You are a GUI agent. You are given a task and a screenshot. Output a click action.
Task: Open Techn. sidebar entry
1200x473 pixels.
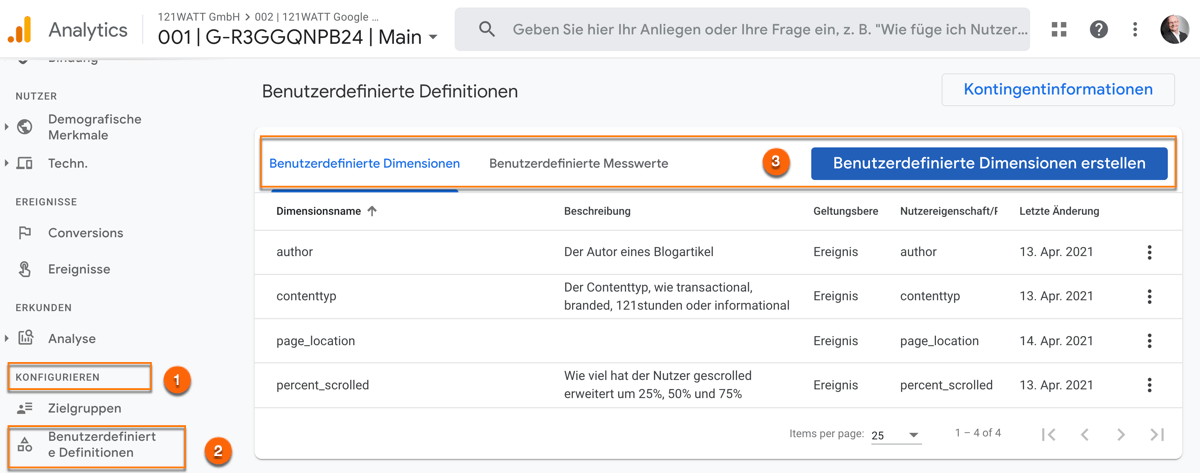pyautogui.click(x=68, y=163)
